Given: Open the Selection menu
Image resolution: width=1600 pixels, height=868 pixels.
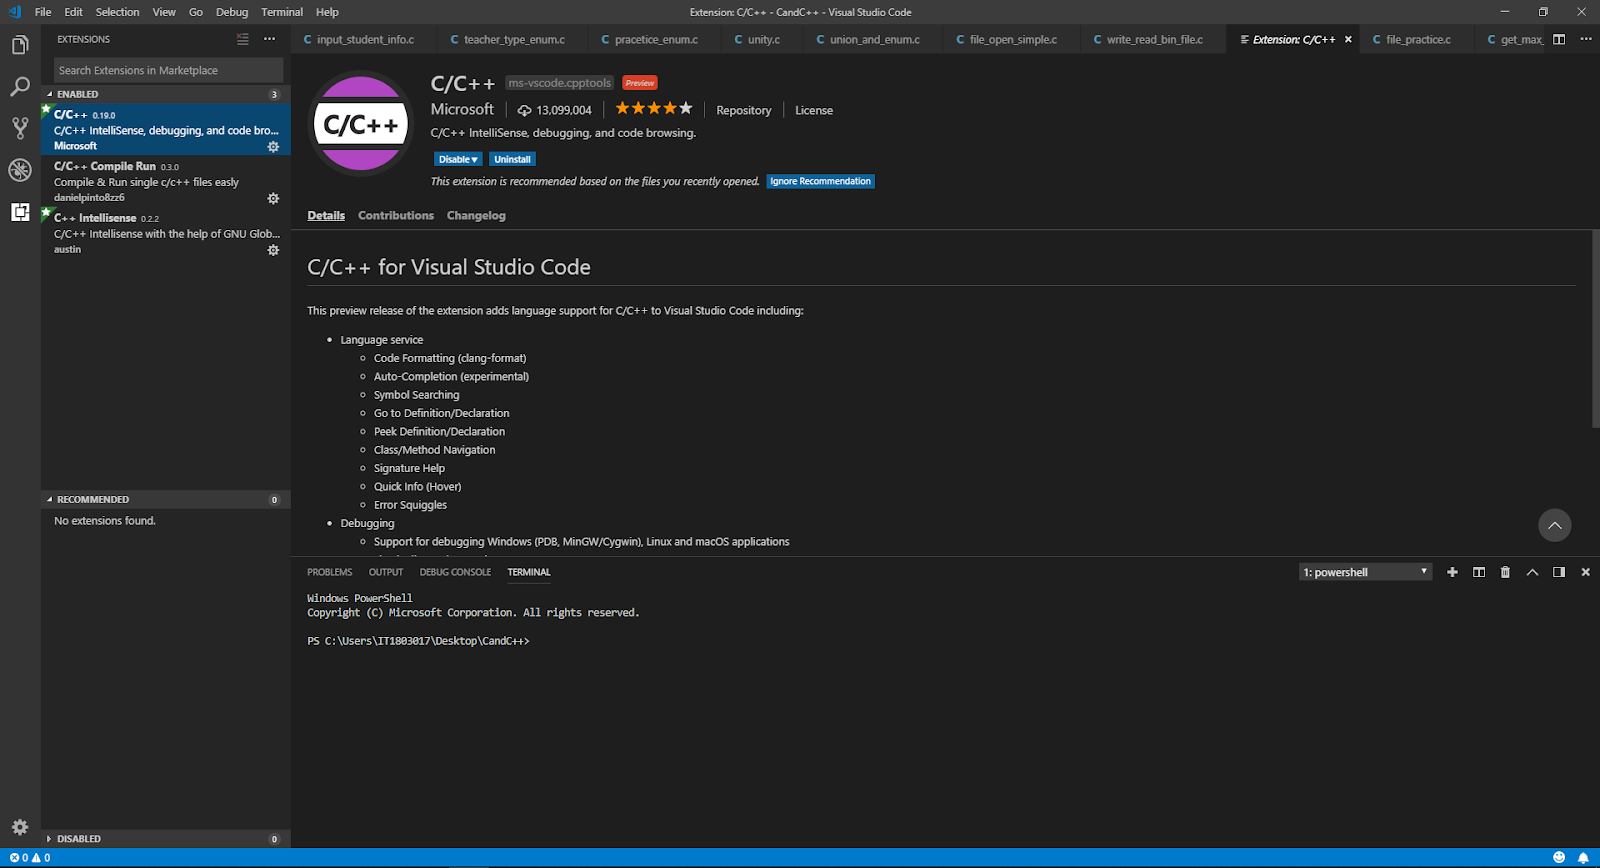Looking at the screenshot, I should pos(118,12).
